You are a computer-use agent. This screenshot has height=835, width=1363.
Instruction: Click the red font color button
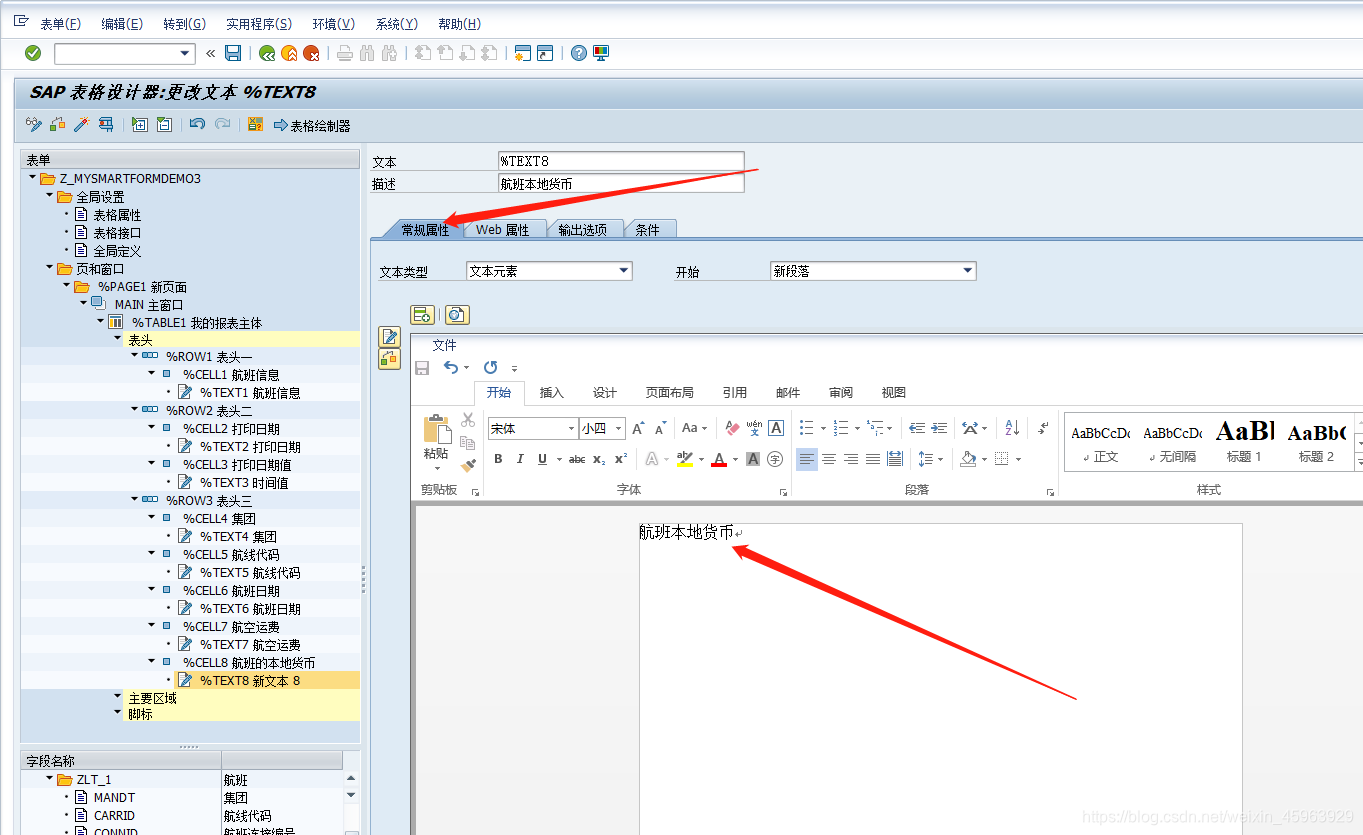pyautogui.click(x=719, y=459)
